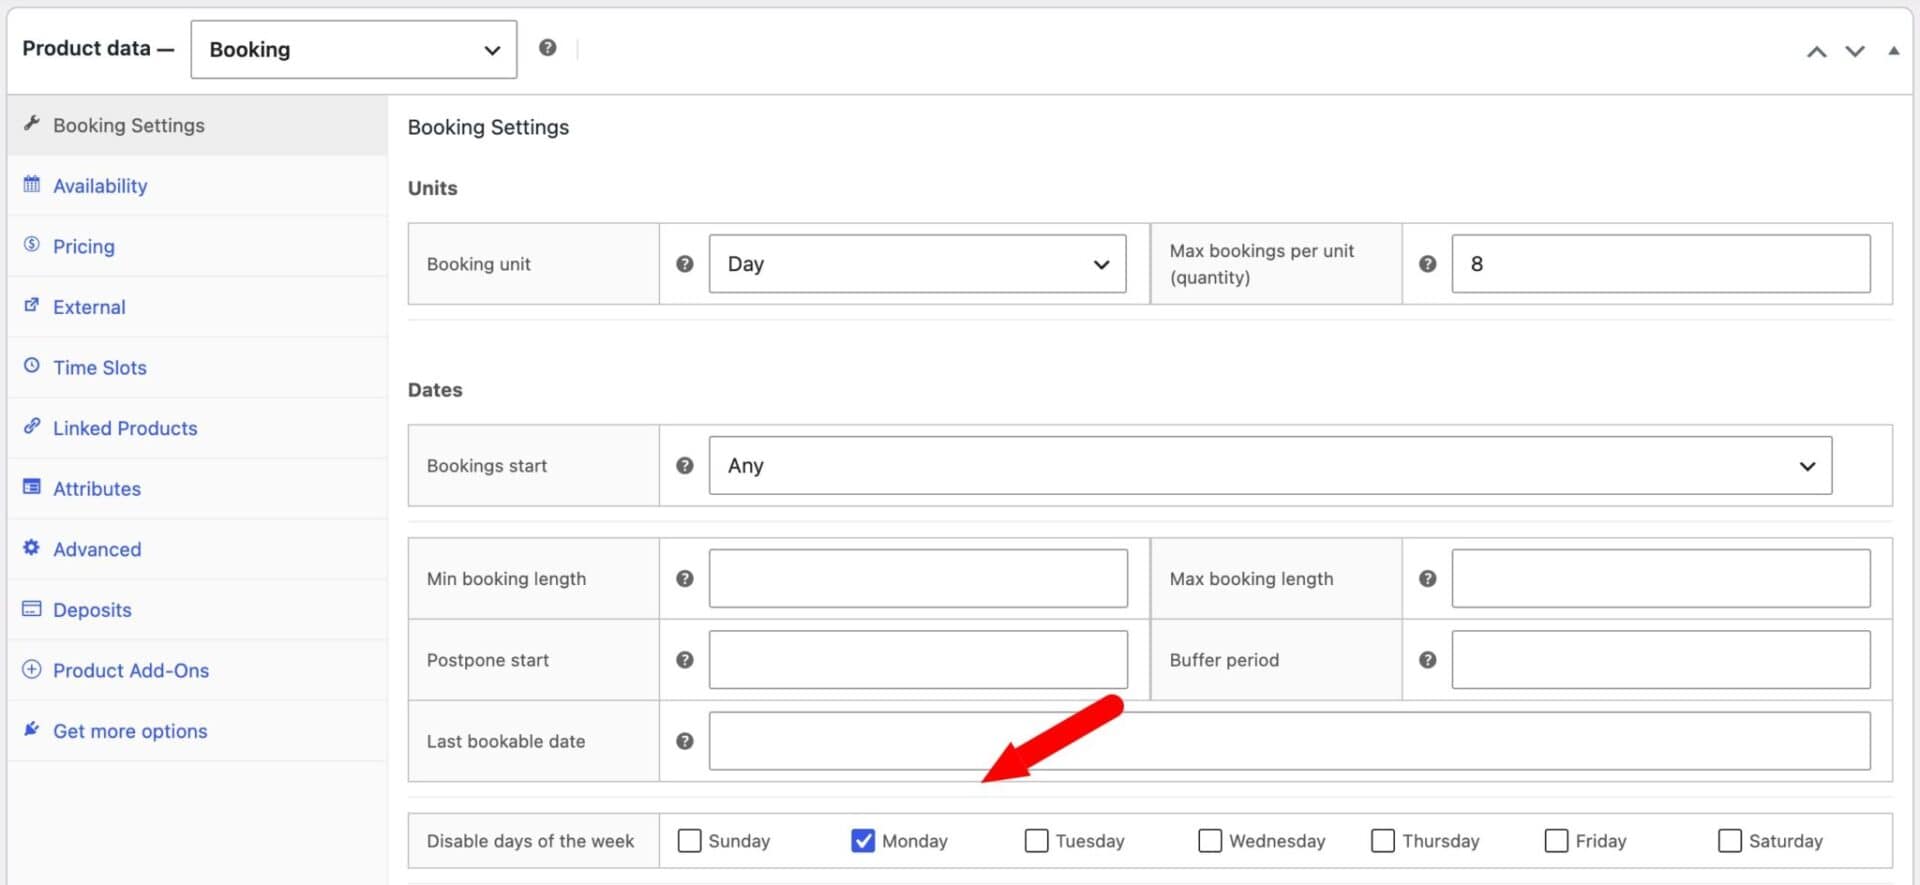Image resolution: width=1920 pixels, height=885 pixels.
Task: Disable Sunday for bookings
Action: tap(690, 841)
